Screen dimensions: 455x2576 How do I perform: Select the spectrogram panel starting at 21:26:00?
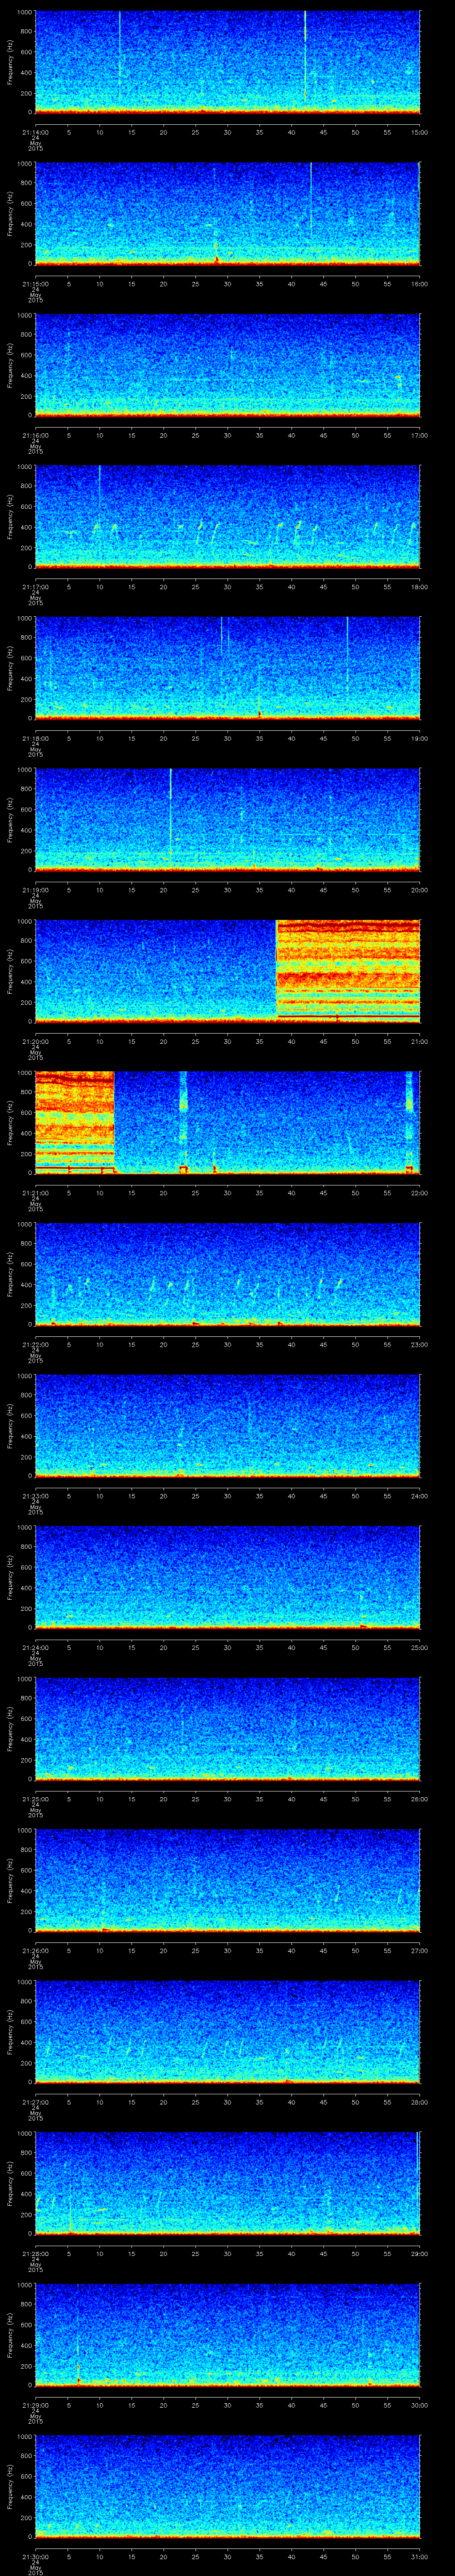pyautogui.click(x=227, y=1880)
